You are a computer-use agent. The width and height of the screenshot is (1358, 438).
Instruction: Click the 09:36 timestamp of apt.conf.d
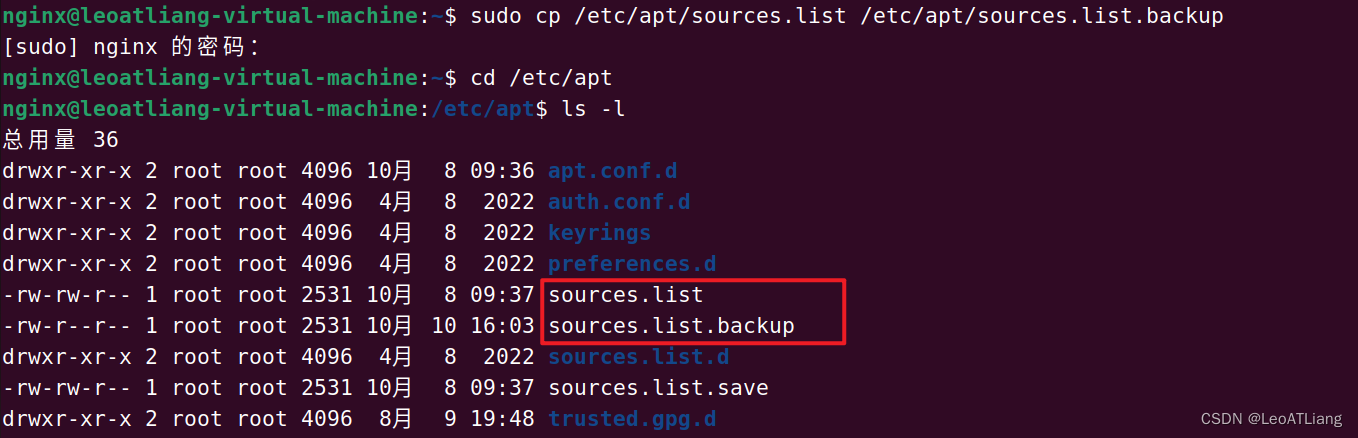[x=502, y=171]
